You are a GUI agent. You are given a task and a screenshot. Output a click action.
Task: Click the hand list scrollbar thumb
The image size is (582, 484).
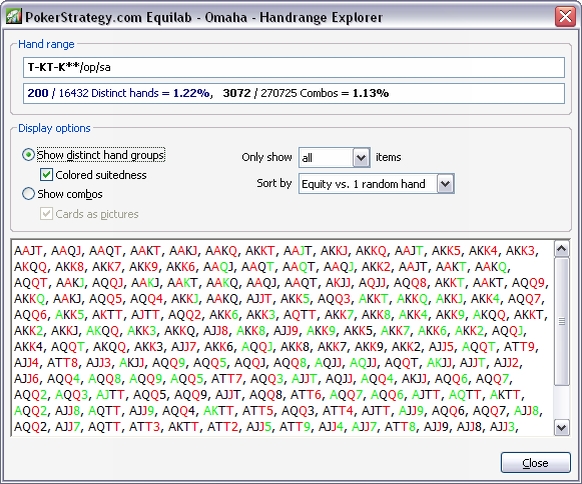coord(562,321)
